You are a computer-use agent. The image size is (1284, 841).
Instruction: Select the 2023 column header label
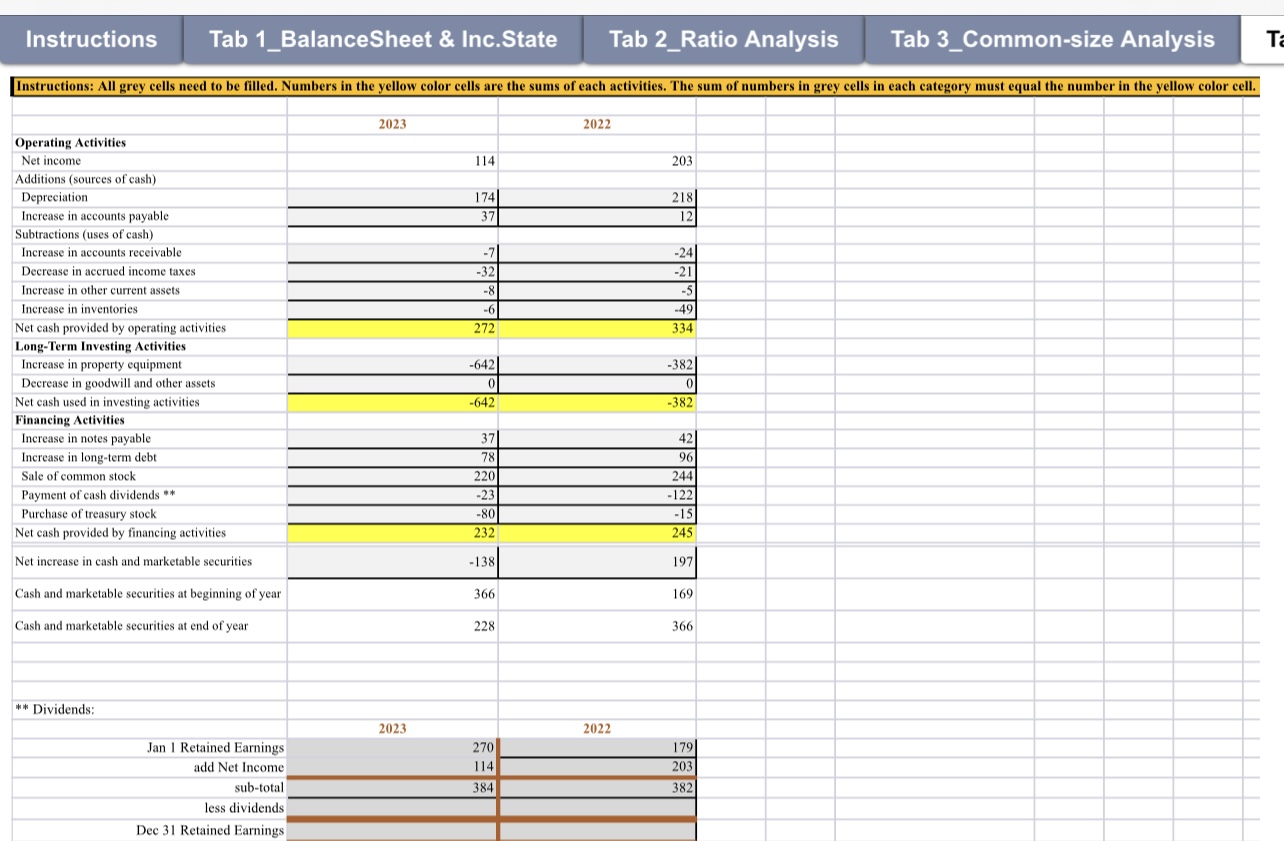[x=392, y=124]
